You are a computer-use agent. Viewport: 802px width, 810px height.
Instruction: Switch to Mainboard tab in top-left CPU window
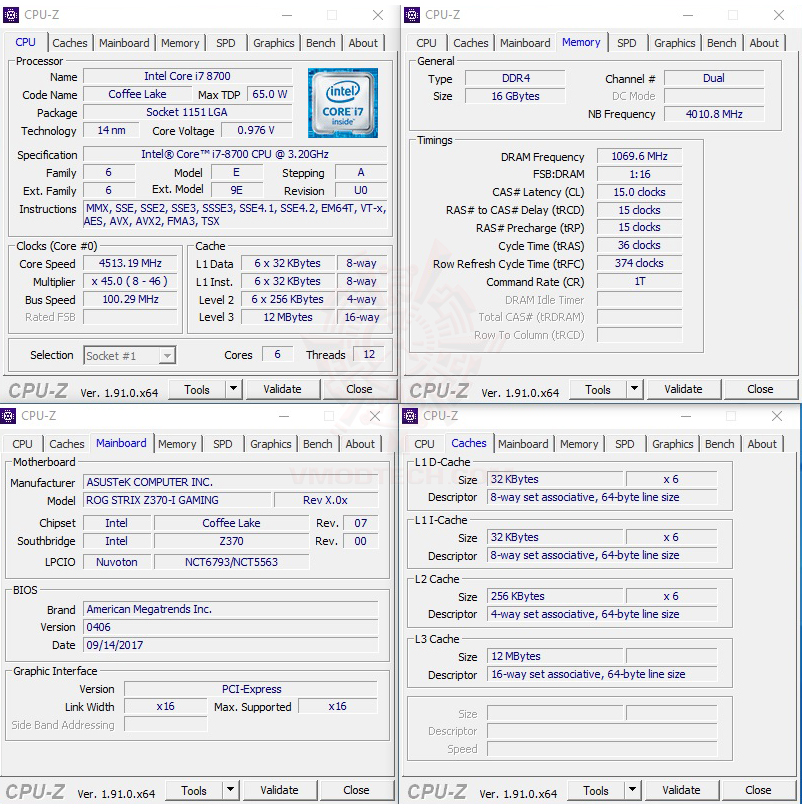coord(124,43)
